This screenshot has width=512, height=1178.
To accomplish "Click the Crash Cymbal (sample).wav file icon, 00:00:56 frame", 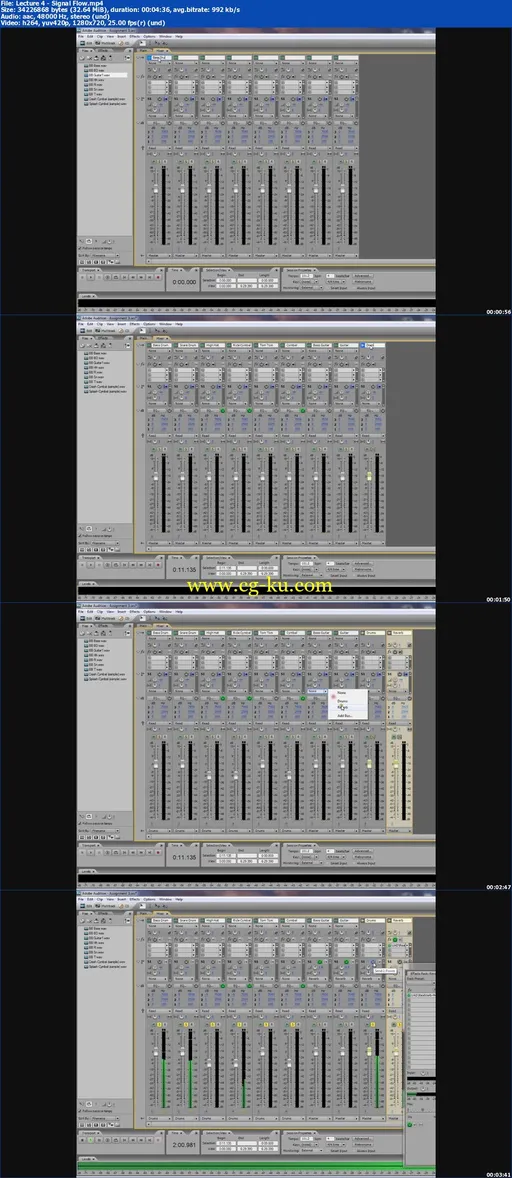I will click(86, 98).
